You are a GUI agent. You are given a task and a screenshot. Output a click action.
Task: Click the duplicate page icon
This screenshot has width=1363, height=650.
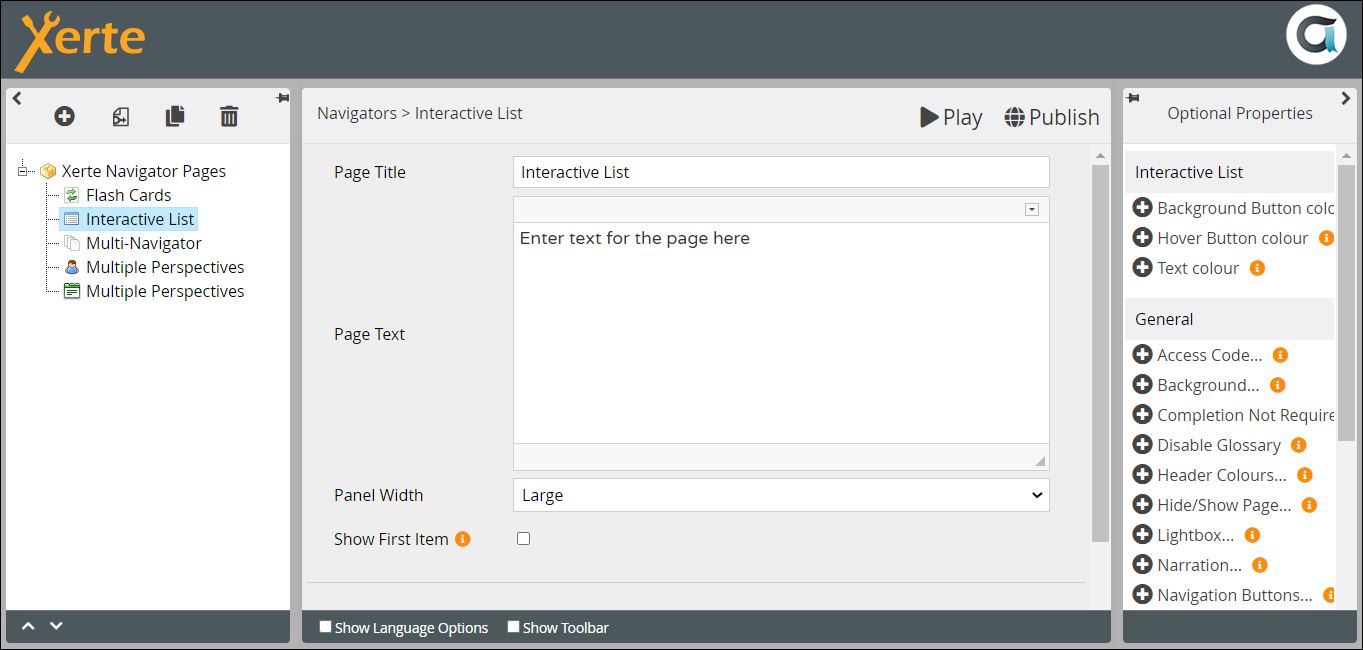[175, 117]
